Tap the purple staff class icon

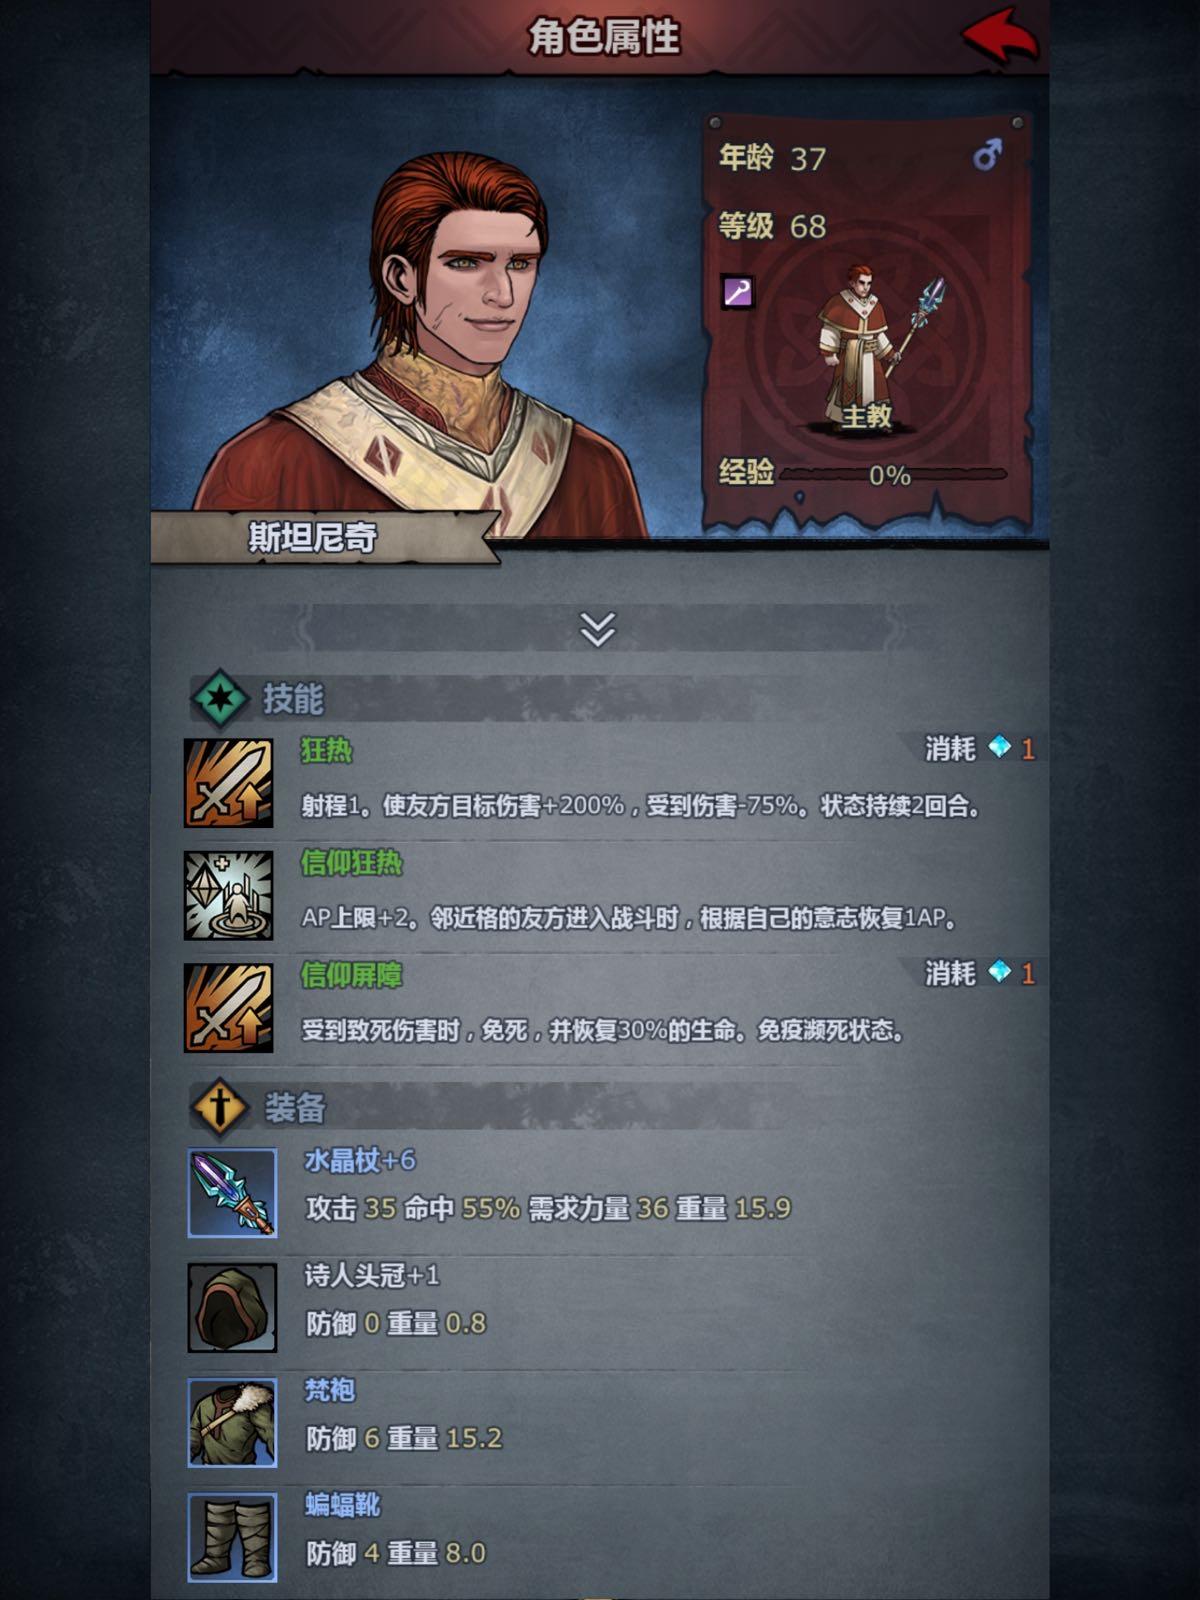tap(738, 292)
